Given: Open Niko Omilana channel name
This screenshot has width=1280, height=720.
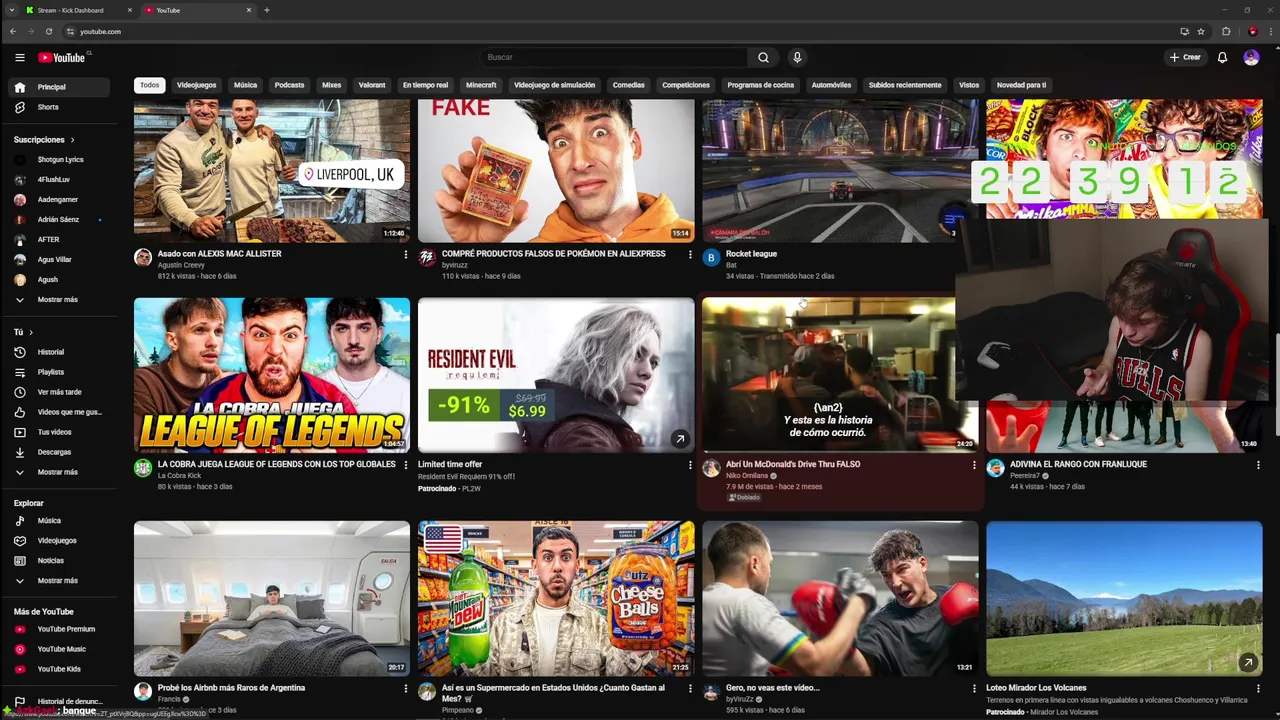Looking at the screenshot, I should [747, 476].
